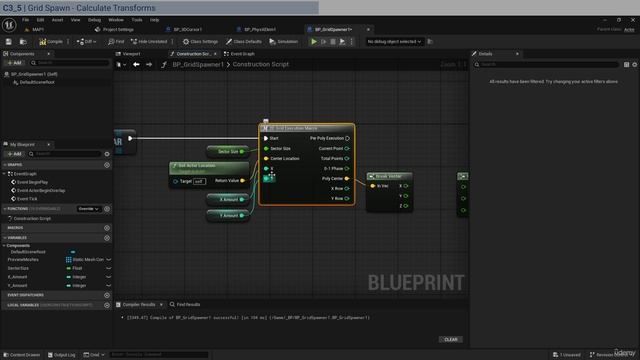
Task: Add a new graph with the plus icon
Action: (107, 165)
